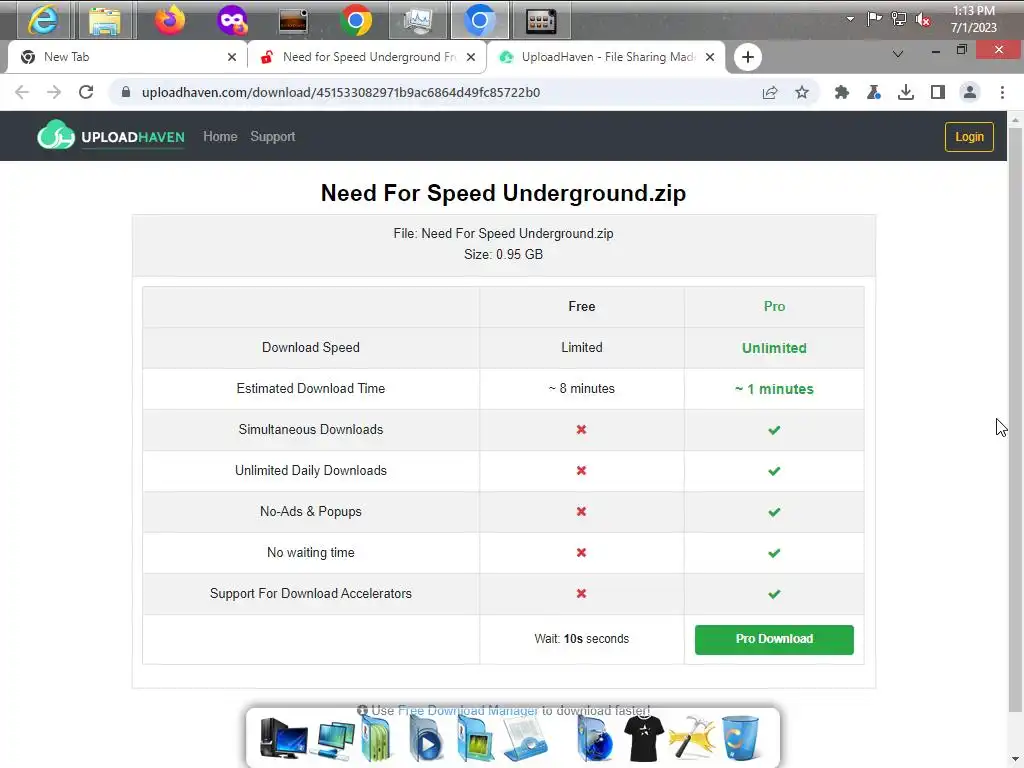
Task: Close the UploadHaven tab
Action: [x=710, y=57]
